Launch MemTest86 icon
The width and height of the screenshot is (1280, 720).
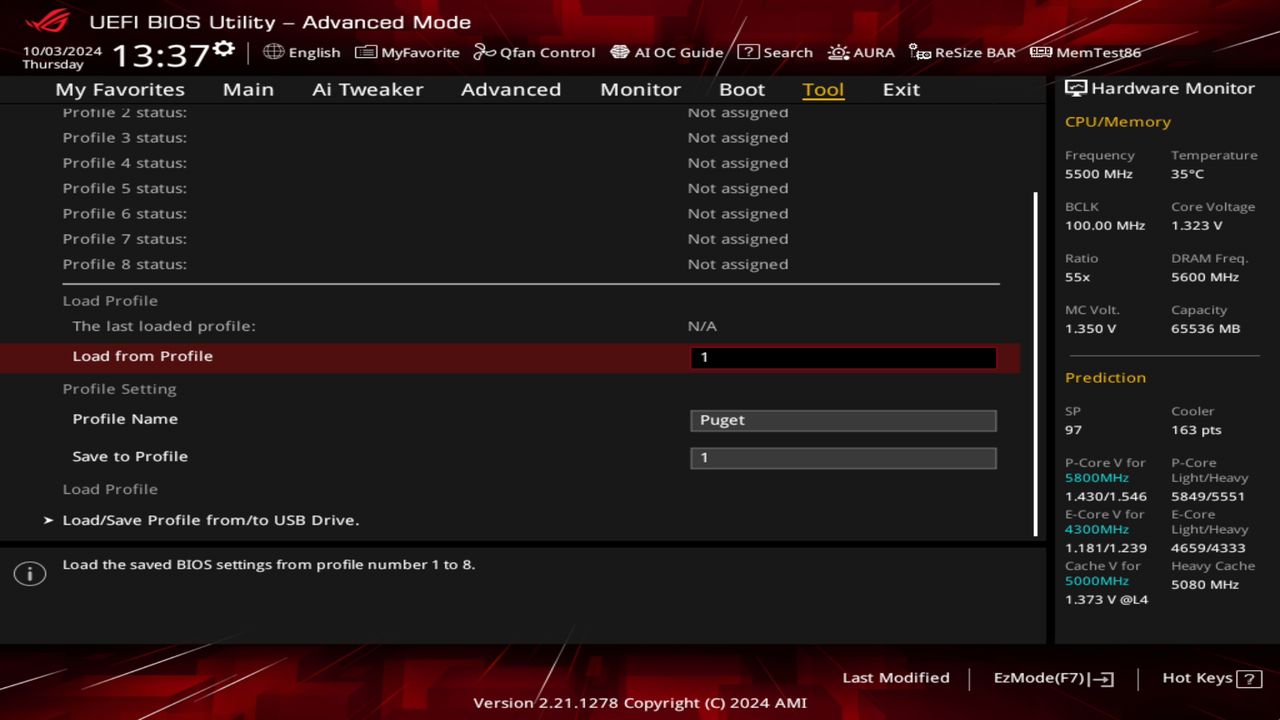(x=1041, y=52)
